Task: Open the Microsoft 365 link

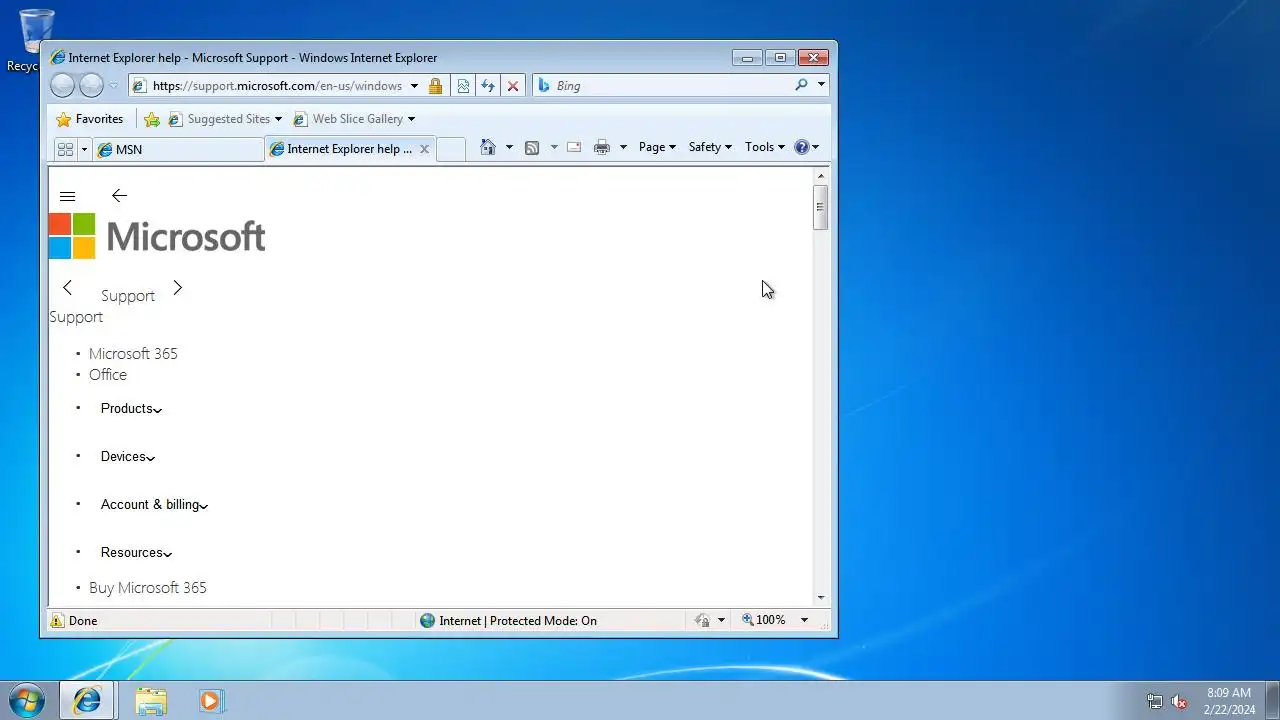Action: (x=133, y=354)
